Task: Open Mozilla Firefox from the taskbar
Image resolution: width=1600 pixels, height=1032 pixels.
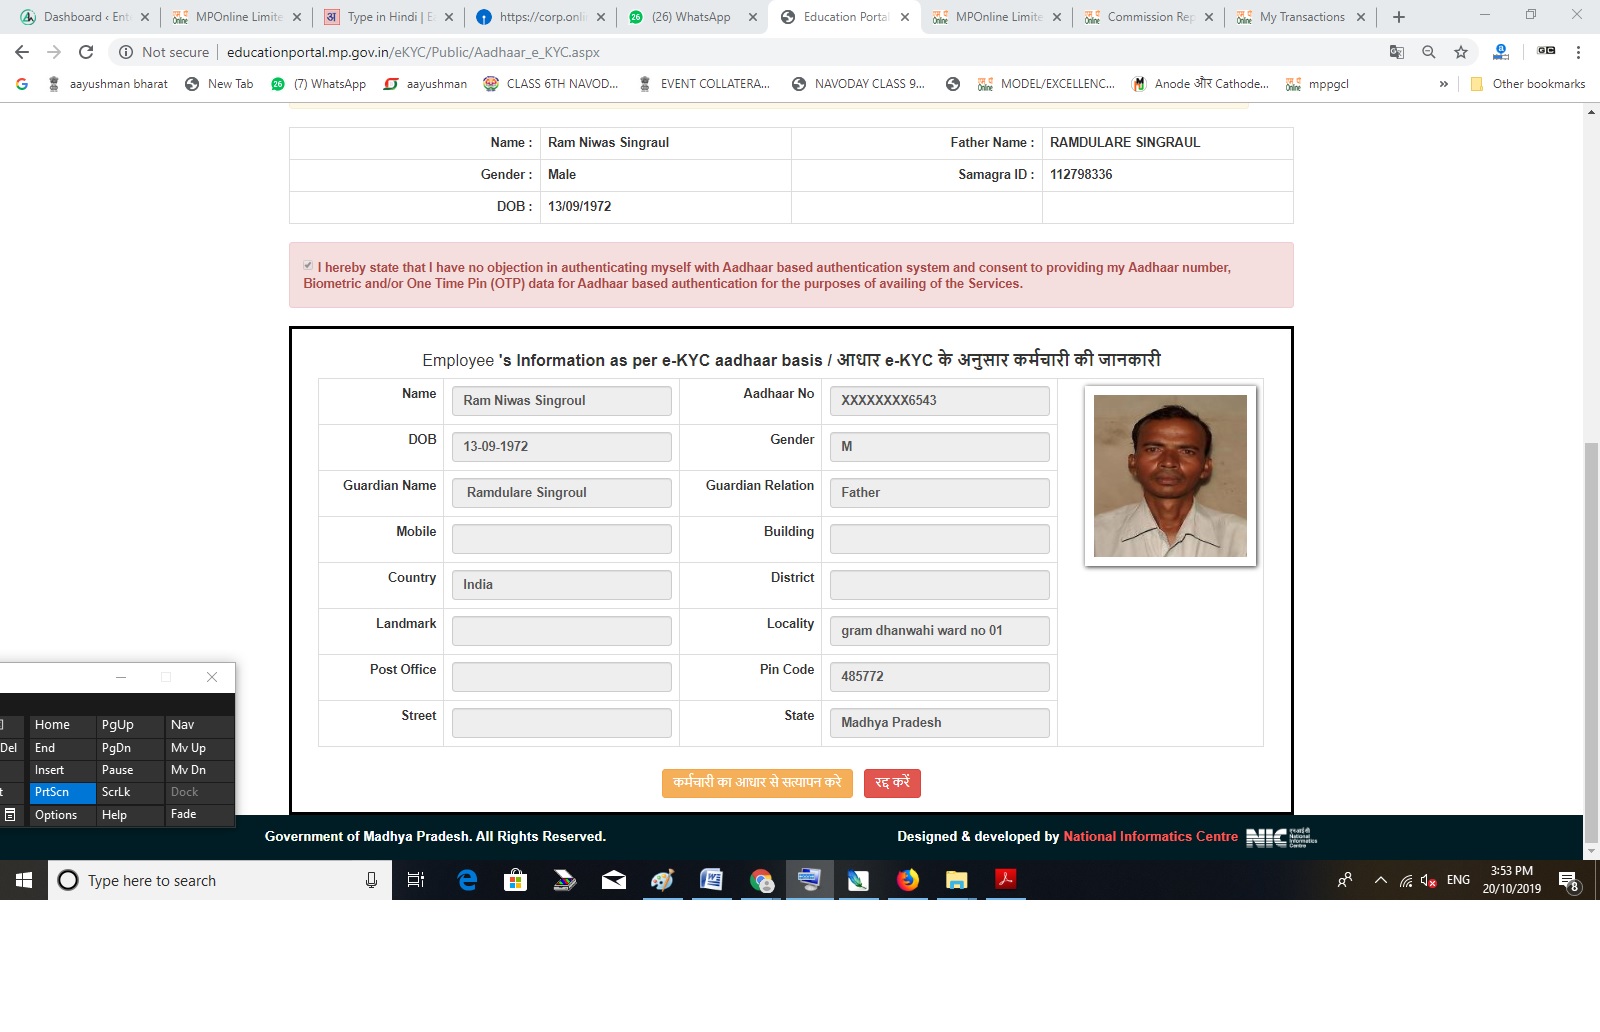Action: (x=908, y=881)
